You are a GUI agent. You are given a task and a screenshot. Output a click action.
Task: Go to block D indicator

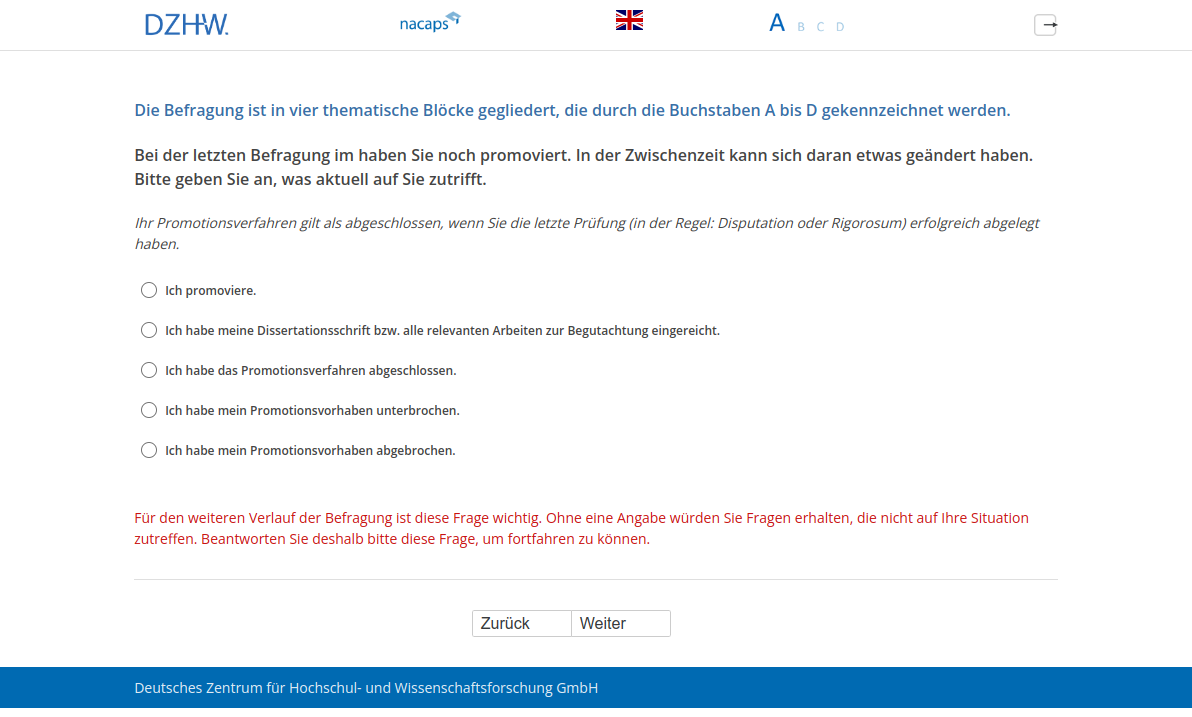[x=840, y=27]
